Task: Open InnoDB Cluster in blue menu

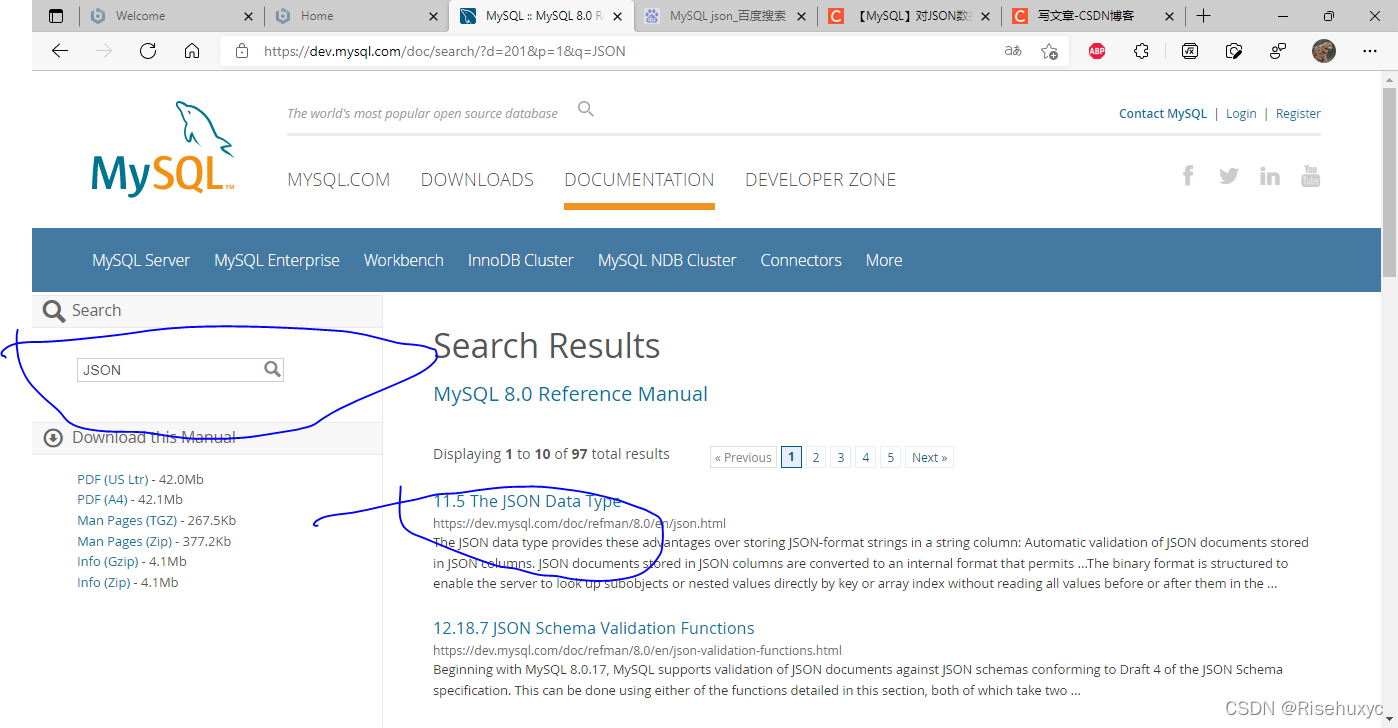Action: tap(520, 260)
